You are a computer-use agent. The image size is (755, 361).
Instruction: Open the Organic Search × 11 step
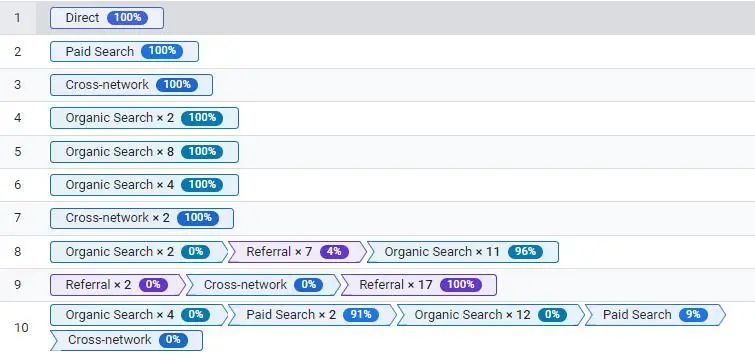click(463, 252)
